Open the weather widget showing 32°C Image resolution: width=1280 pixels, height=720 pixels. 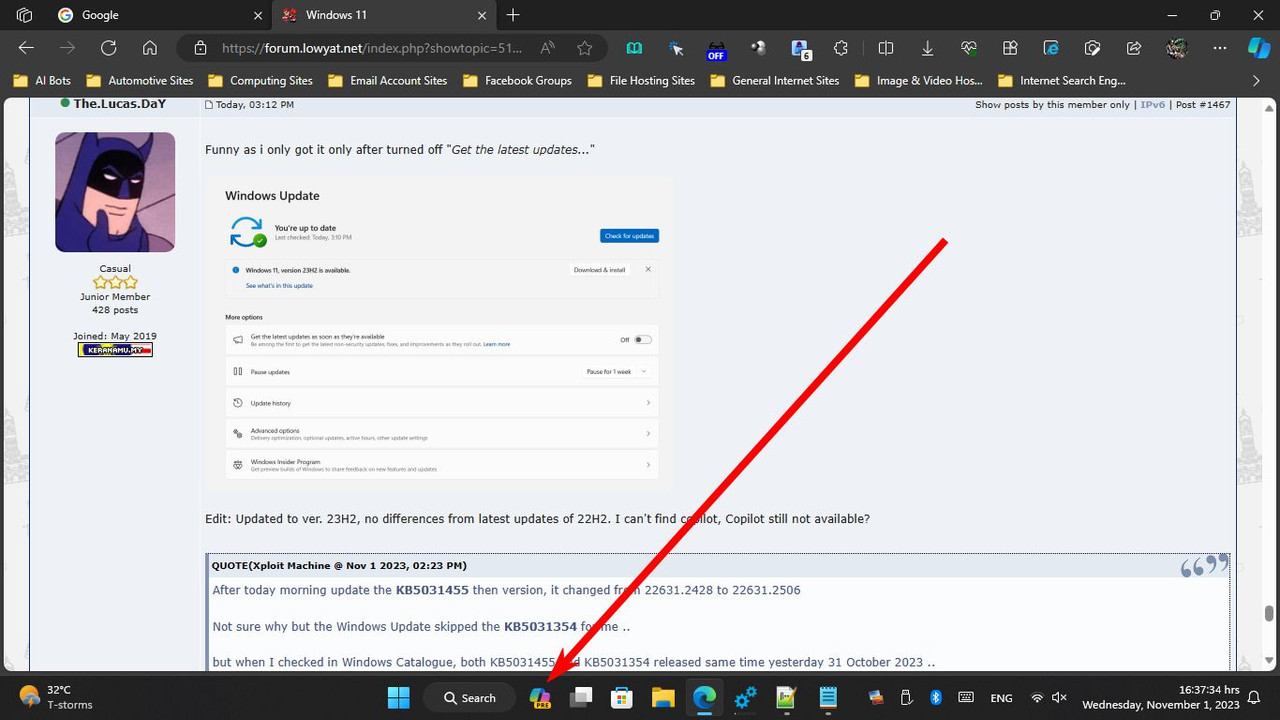(56, 697)
